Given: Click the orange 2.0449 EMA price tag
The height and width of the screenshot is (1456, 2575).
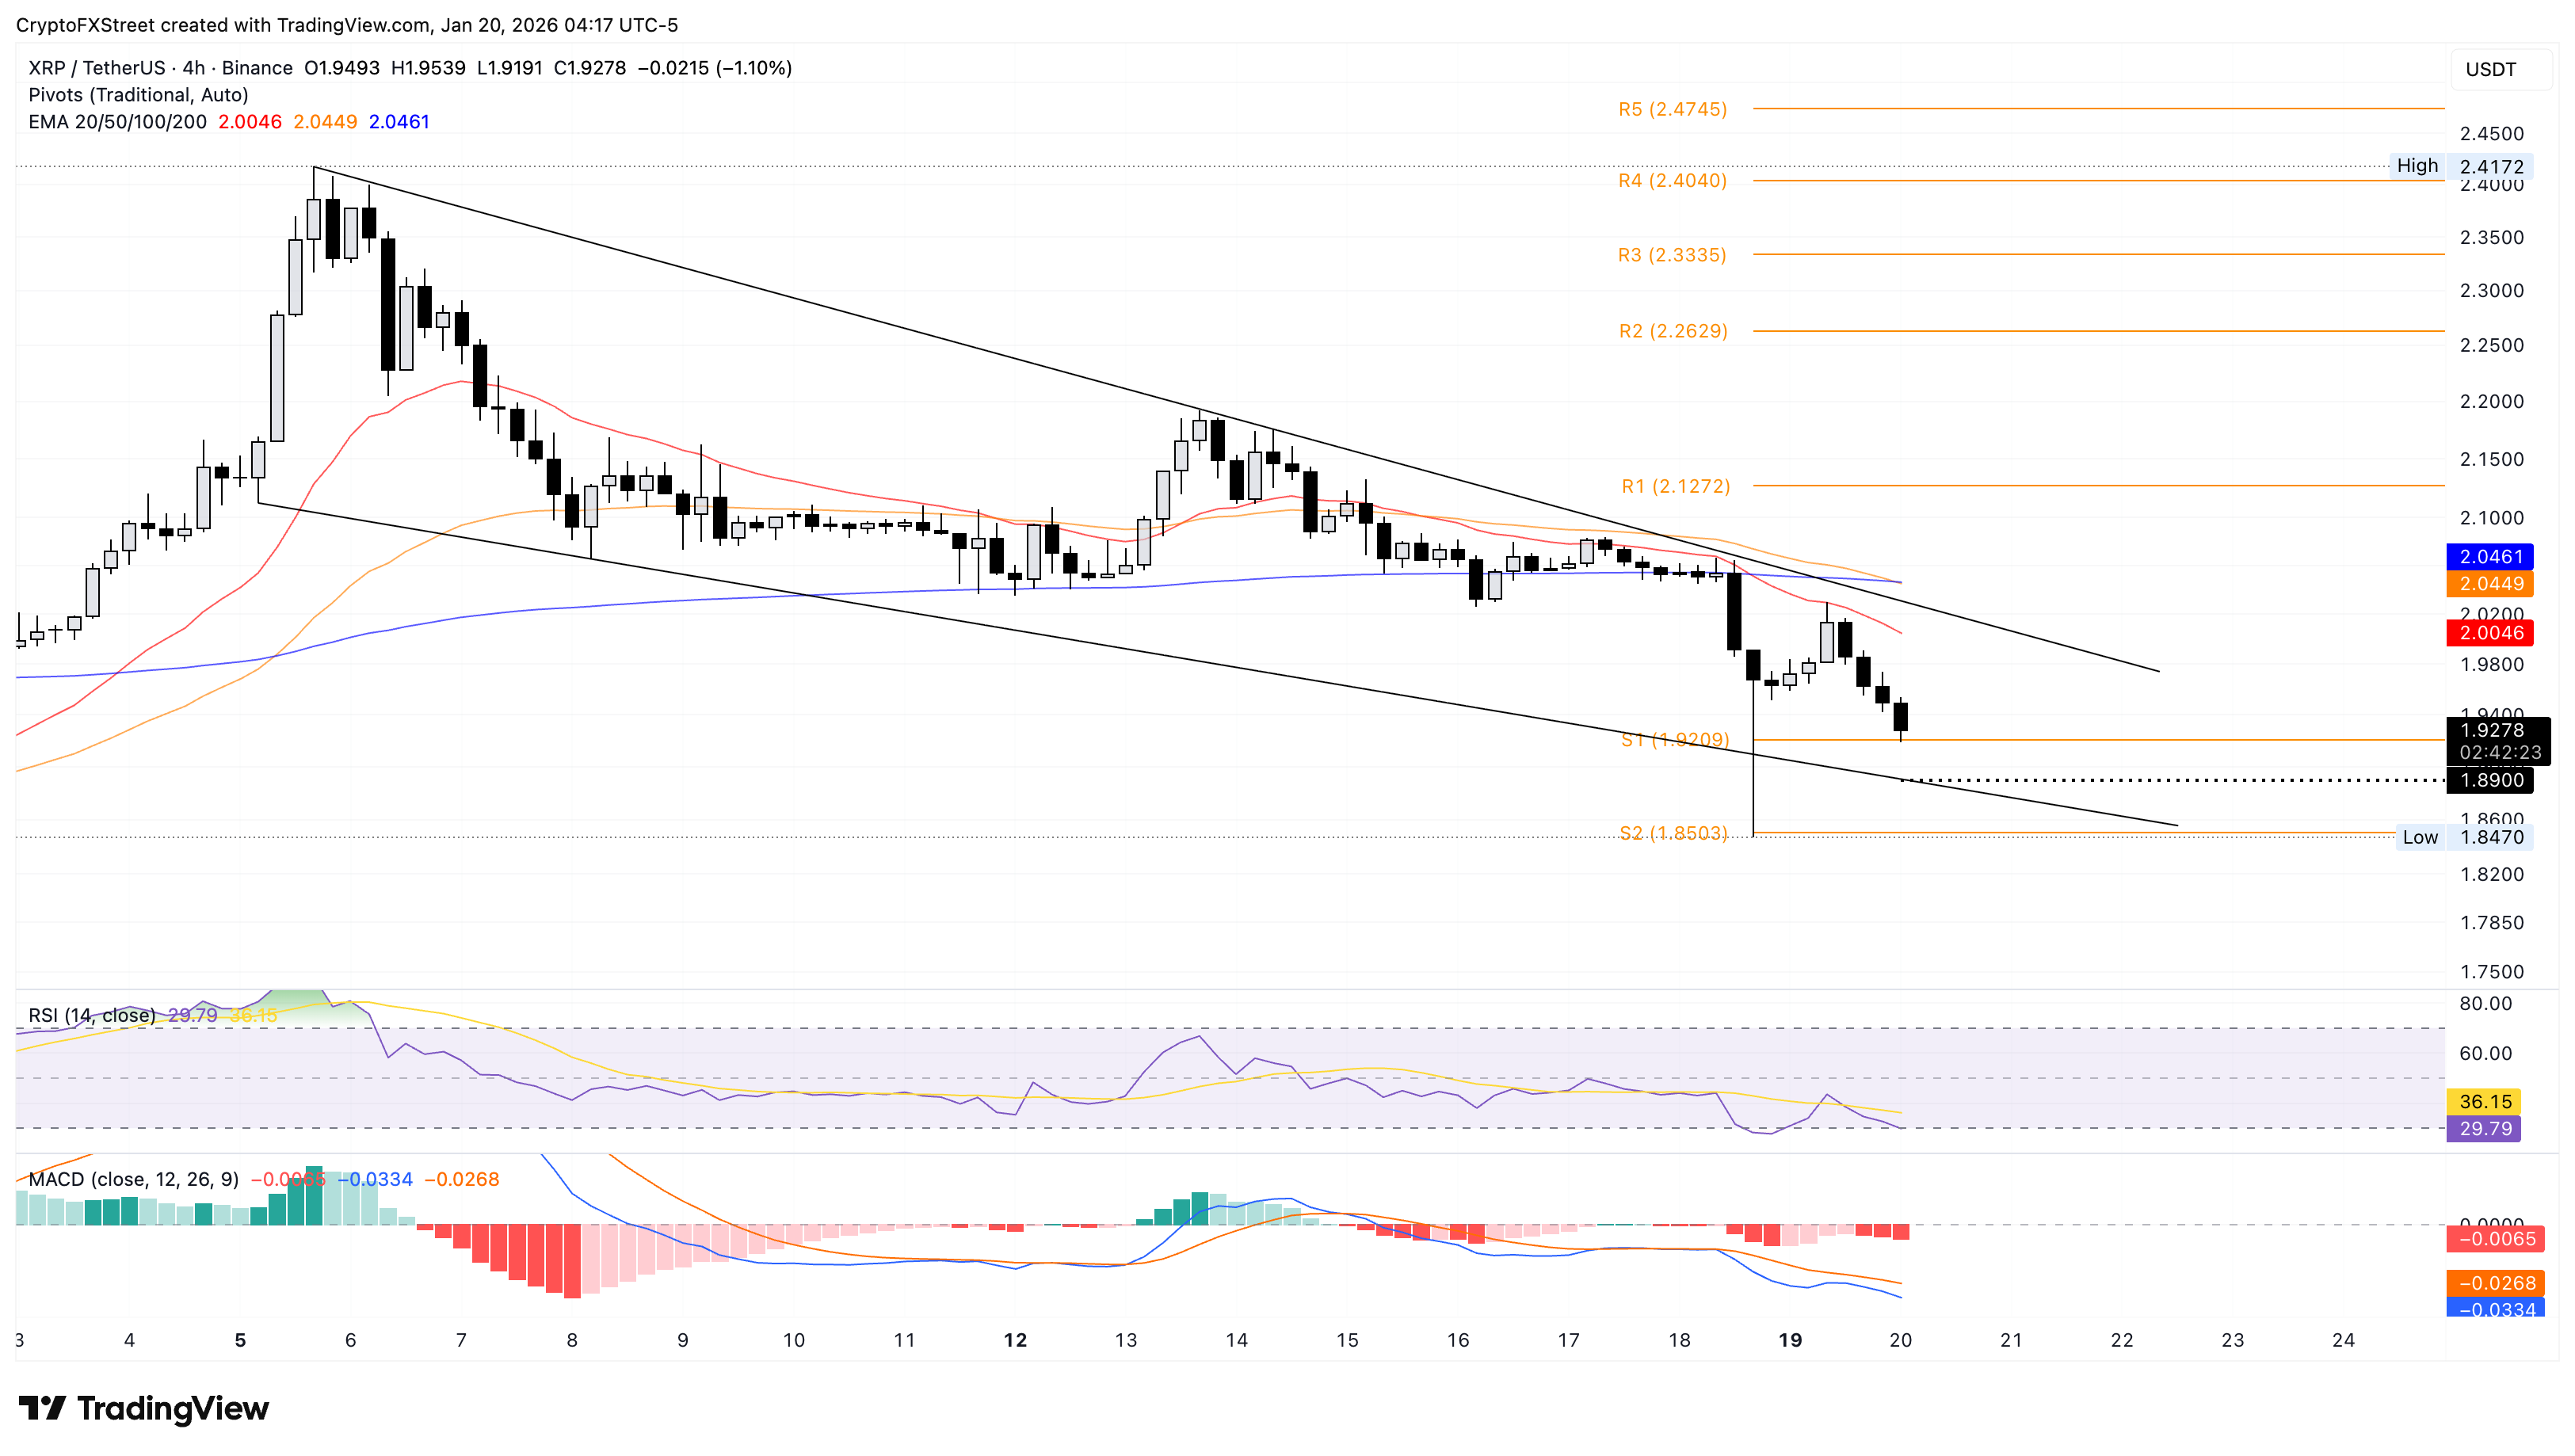Looking at the screenshot, I should click(2490, 584).
